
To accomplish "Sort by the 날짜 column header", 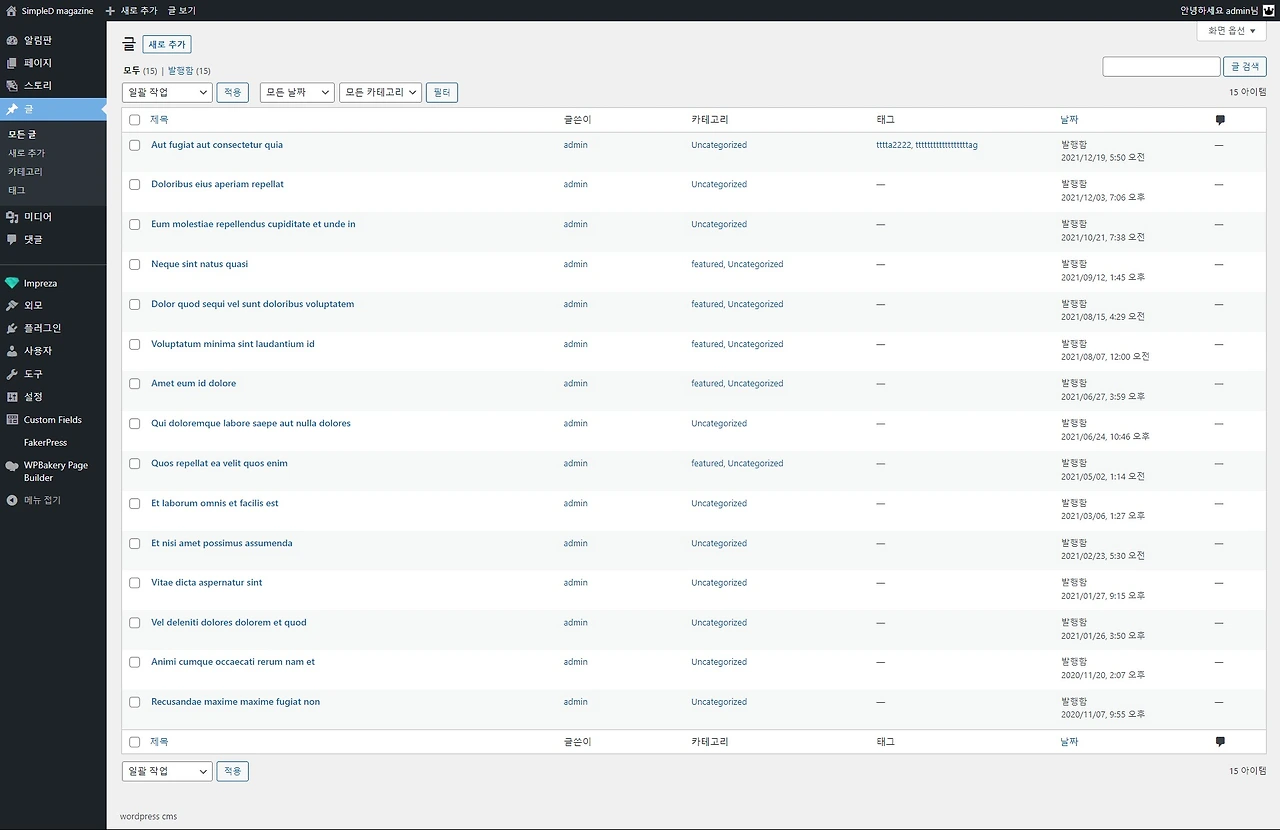I will (1069, 120).
